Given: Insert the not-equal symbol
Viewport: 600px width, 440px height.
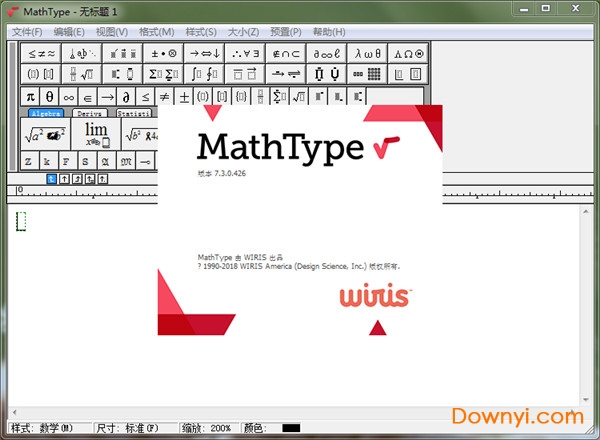Looking at the screenshot, I should [x=164, y=97].
